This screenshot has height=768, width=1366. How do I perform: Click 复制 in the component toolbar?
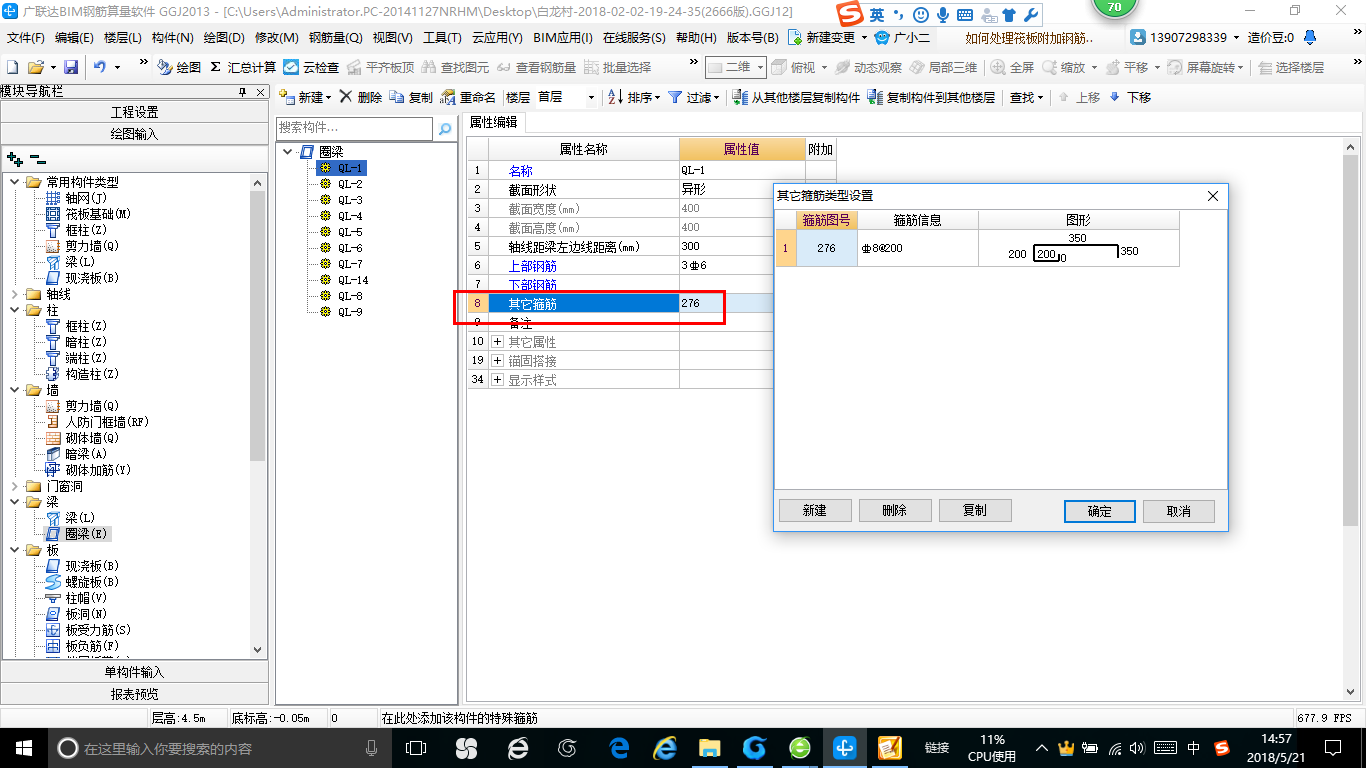tap(411, 97)
